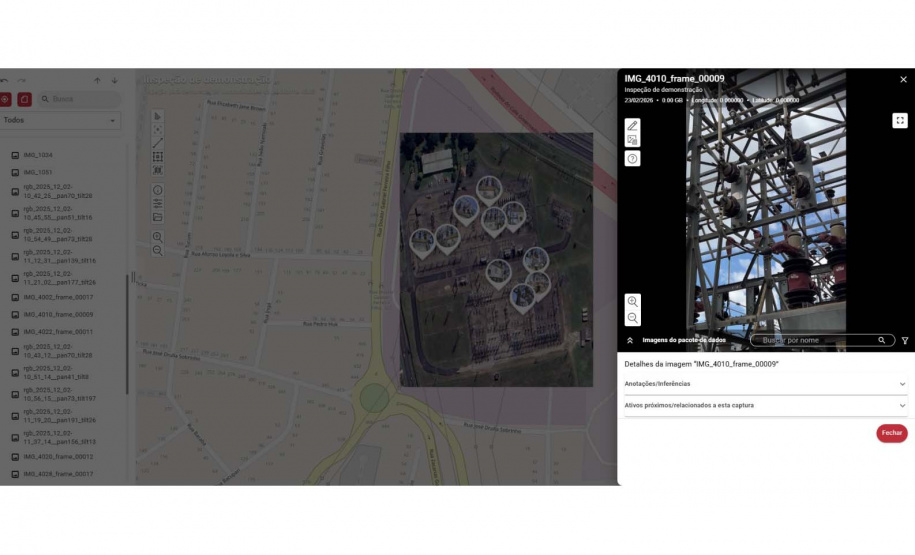Zoom out on the IMG_4010 photo
The image size is (915, 555).
(x=632, y=318)
